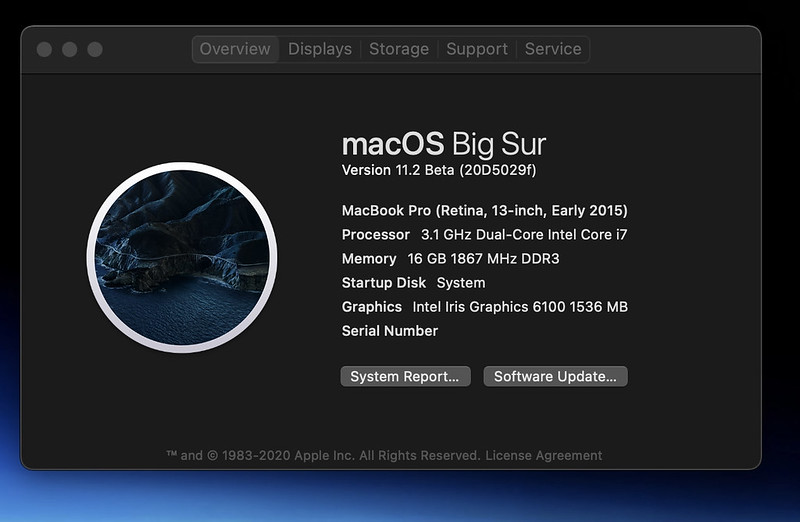Click the Serial Number label
The image size is (800, 522).
click(x=390, y=331)
